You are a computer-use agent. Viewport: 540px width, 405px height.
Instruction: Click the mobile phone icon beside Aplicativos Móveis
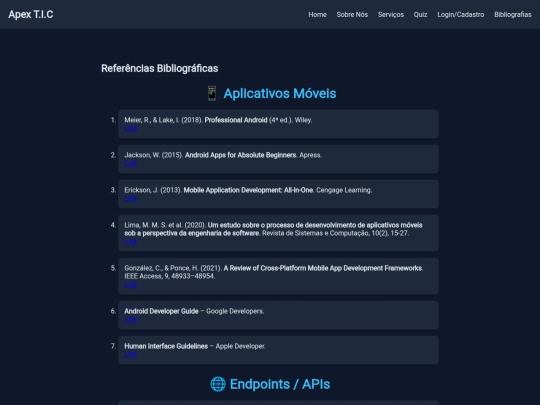(212, 93)
